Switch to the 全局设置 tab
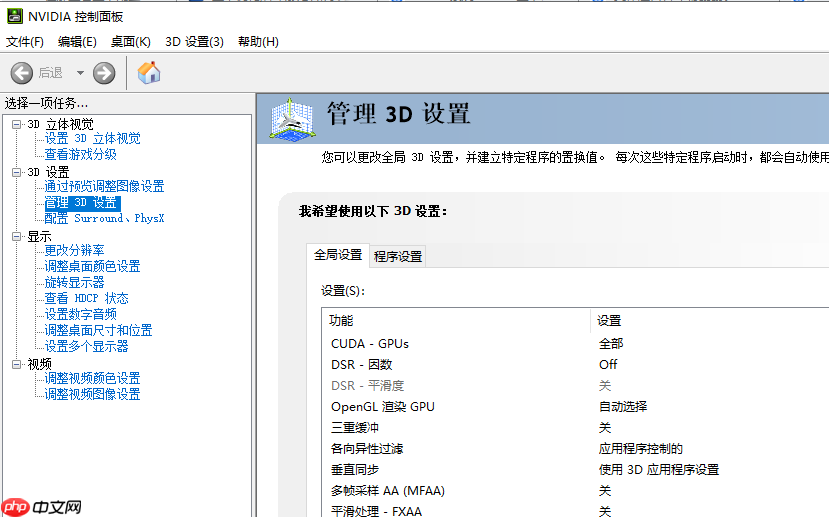 338,255
